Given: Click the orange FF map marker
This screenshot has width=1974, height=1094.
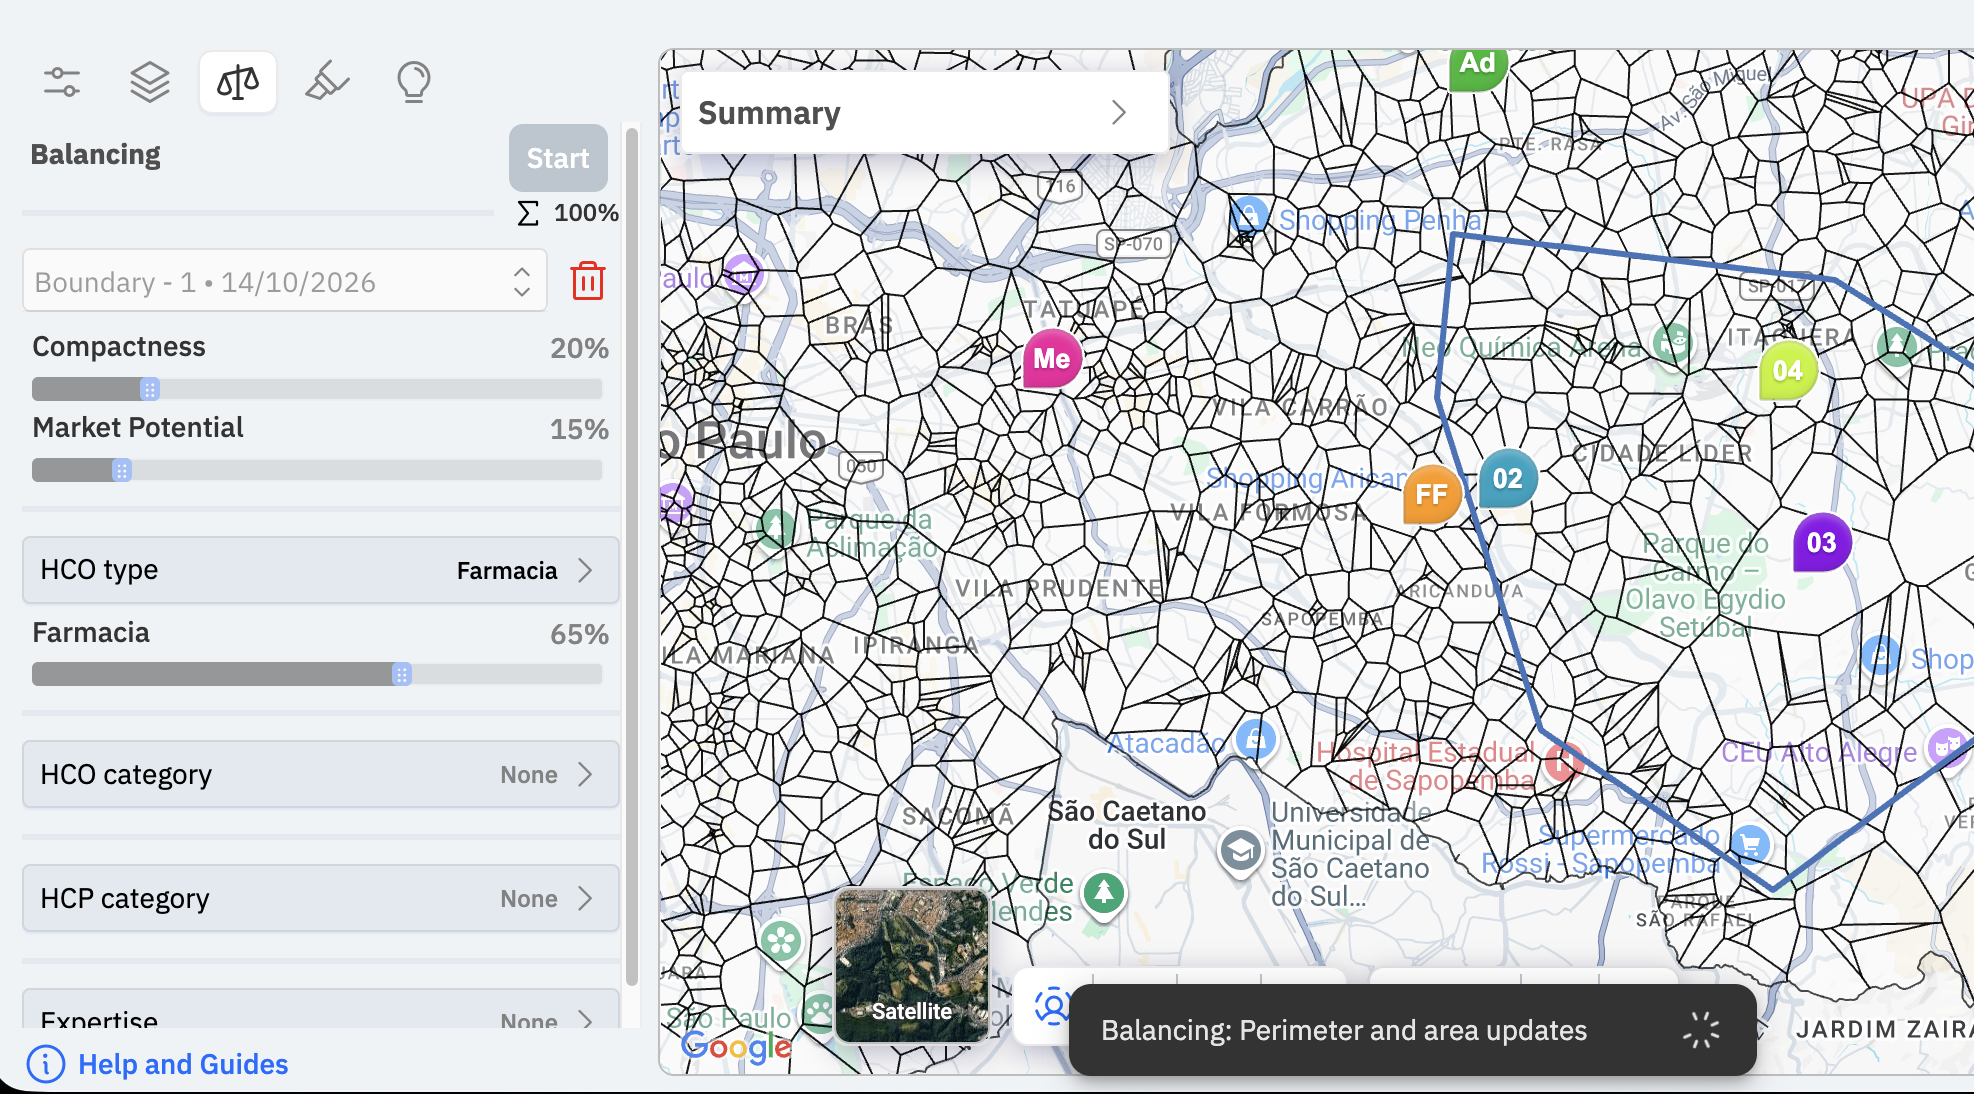Looking at the screenshot, I should (1431, 494).
